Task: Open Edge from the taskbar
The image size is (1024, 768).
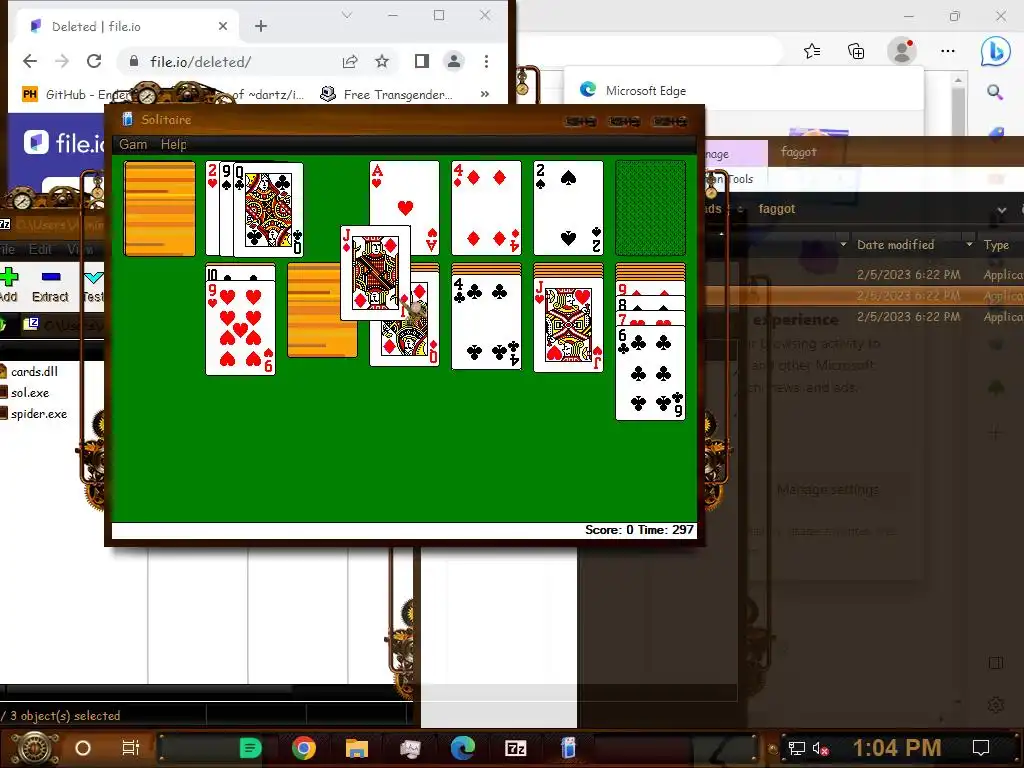Action: tap(462, 748)
